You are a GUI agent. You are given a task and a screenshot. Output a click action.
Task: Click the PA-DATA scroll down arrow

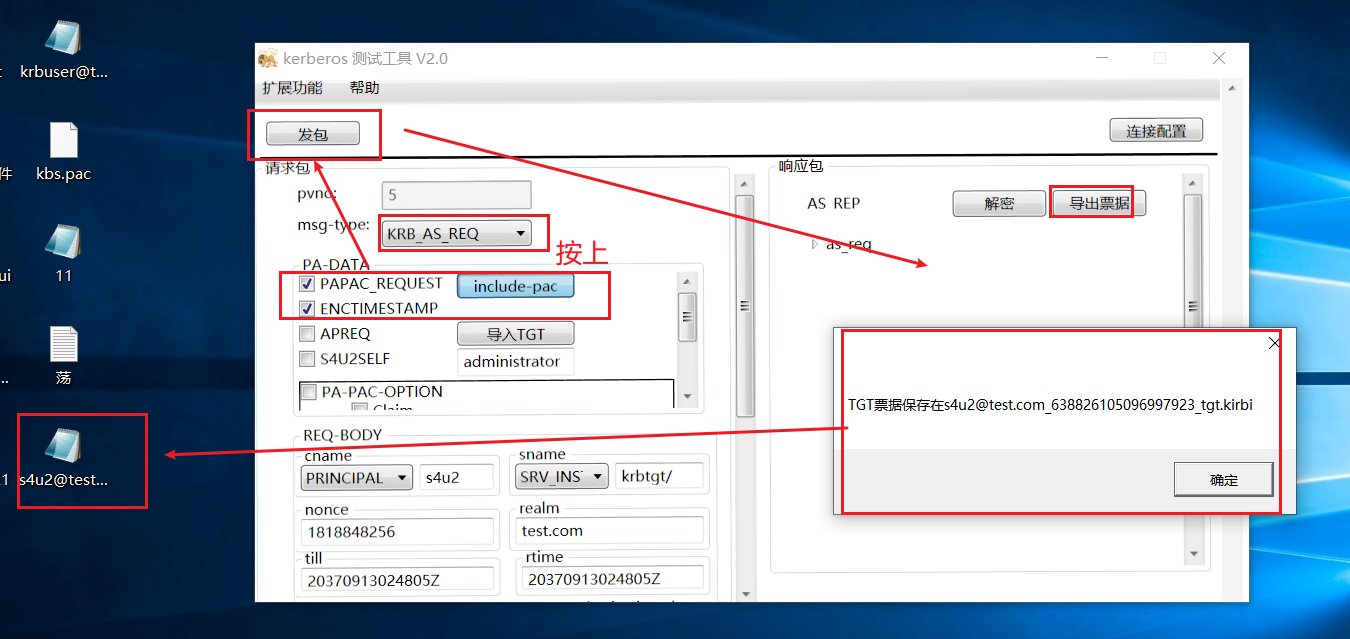tap(687, 397)
